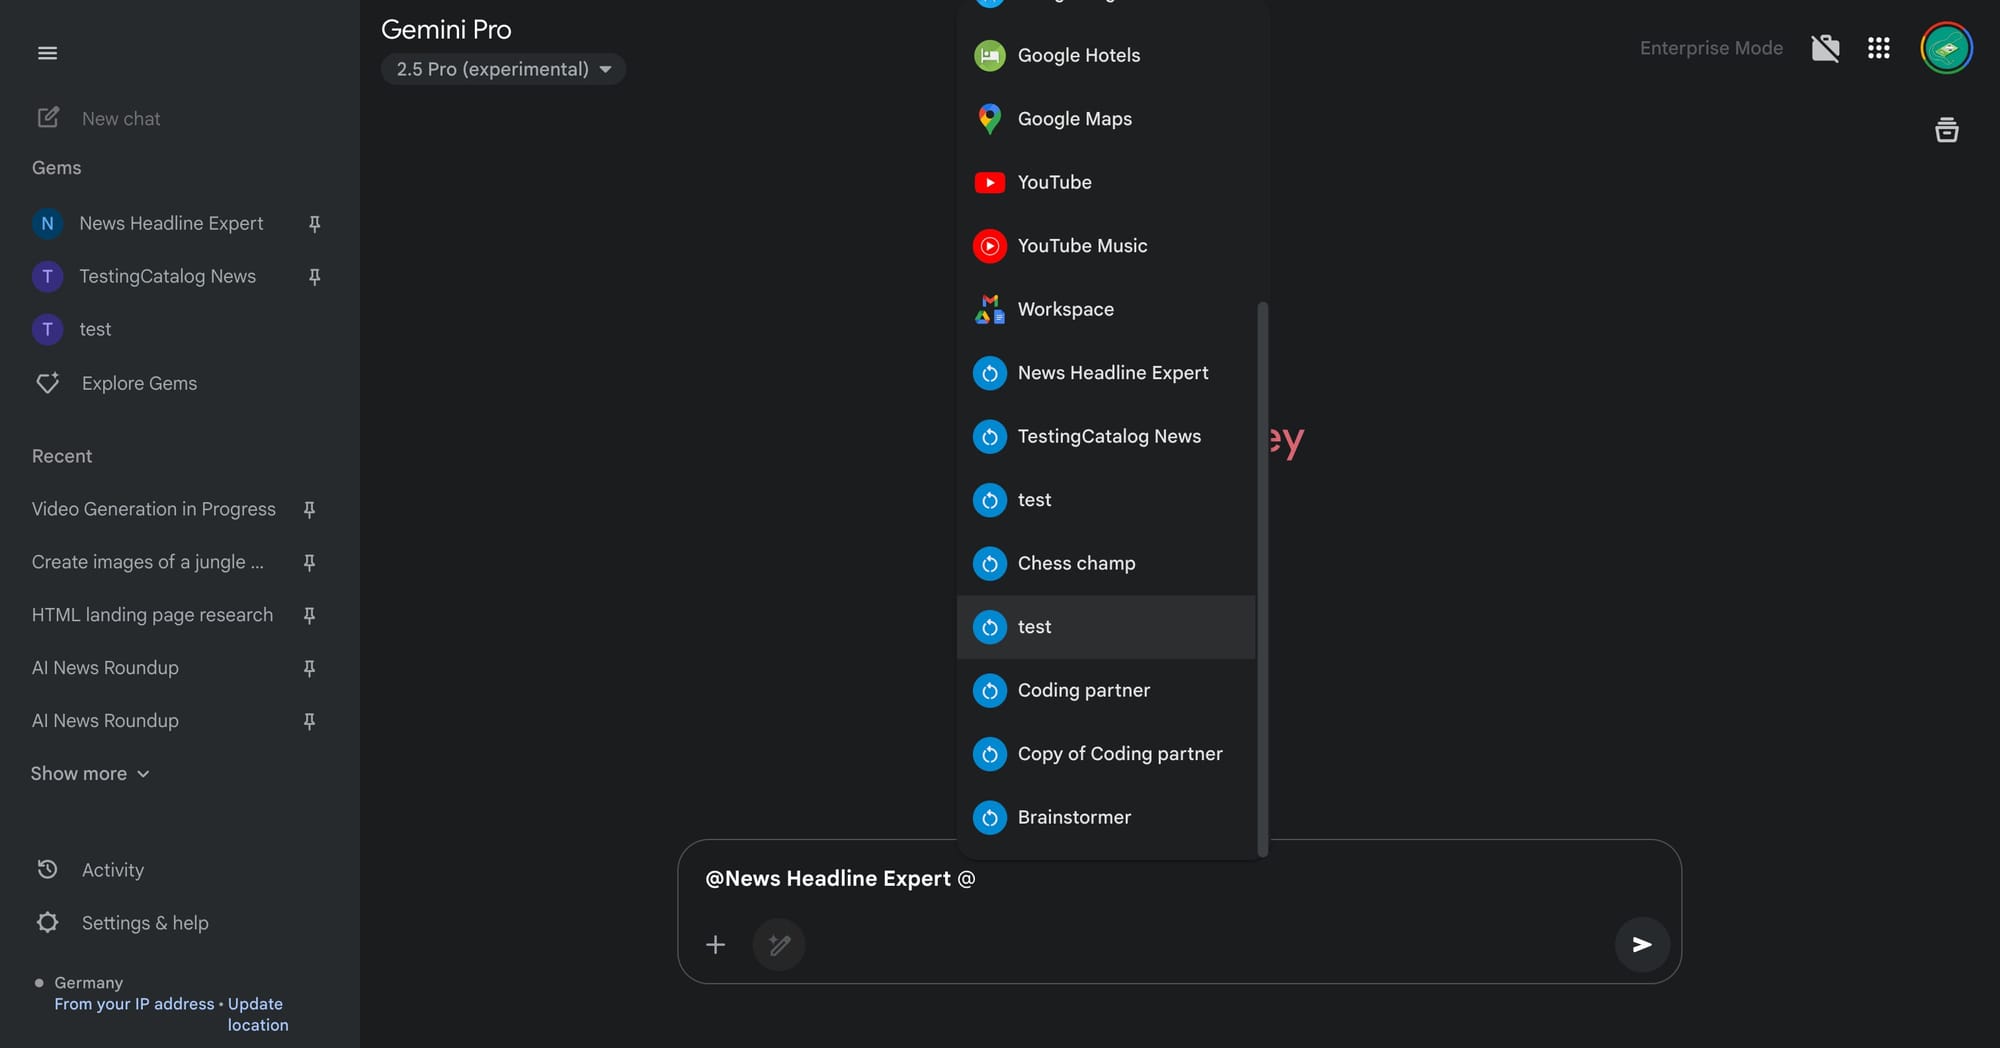Open the Activity page
This screenshot has height=1048, width=2000.
113,870
